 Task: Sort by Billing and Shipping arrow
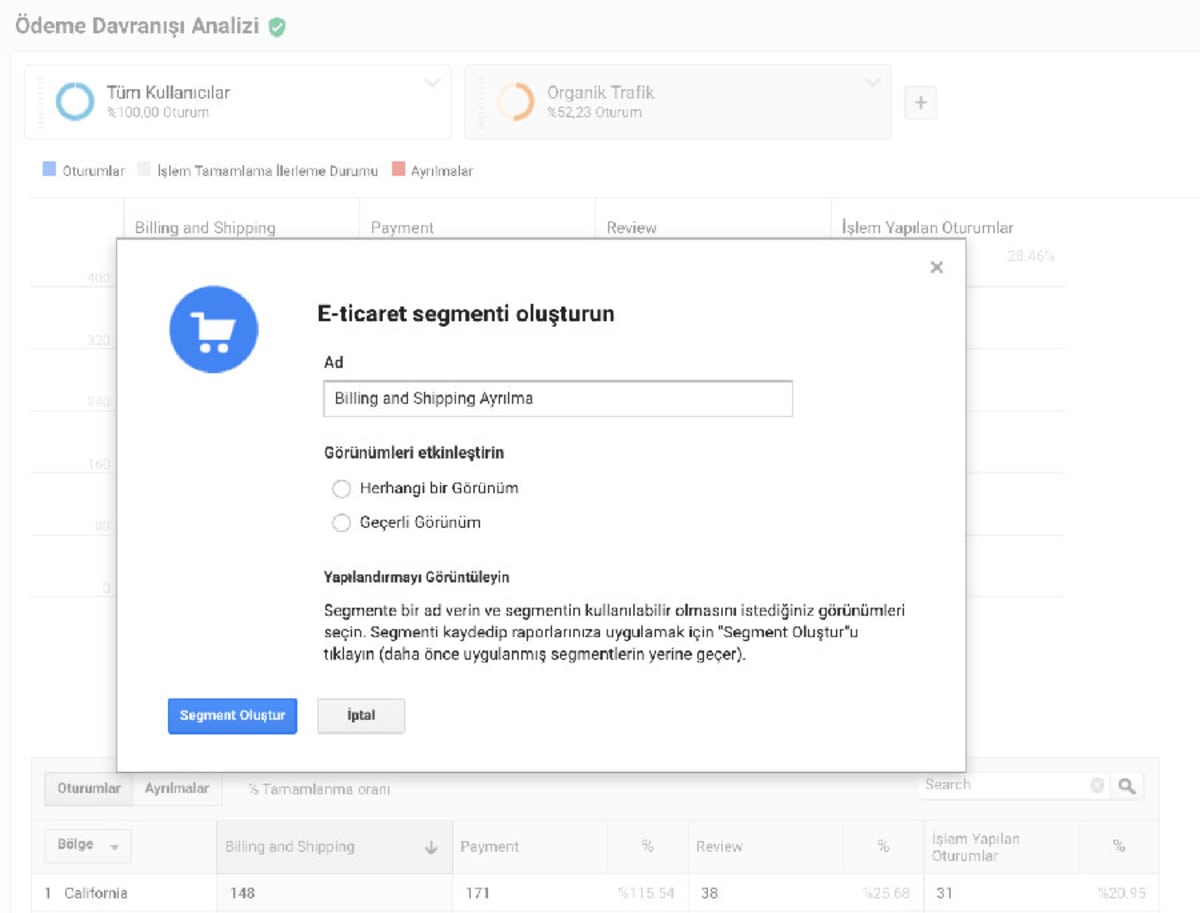[x=431, y=847]
